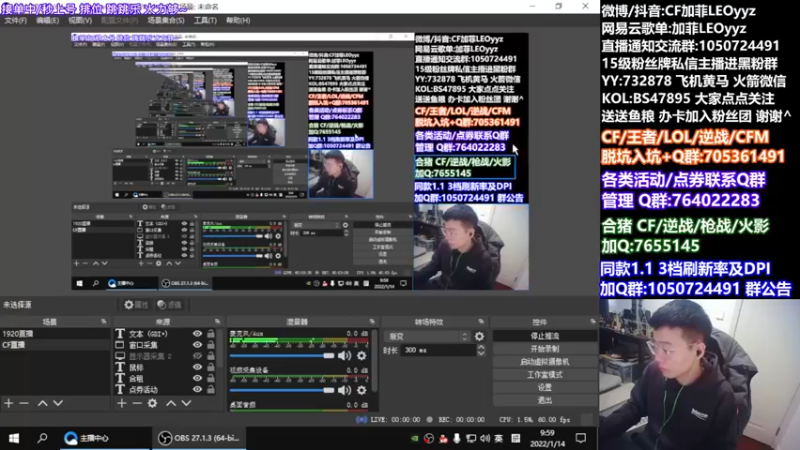Viewport: 800px width, 450px height.
Task: Toggle the lock on 窗口采集 source
Action: [211, 345]
